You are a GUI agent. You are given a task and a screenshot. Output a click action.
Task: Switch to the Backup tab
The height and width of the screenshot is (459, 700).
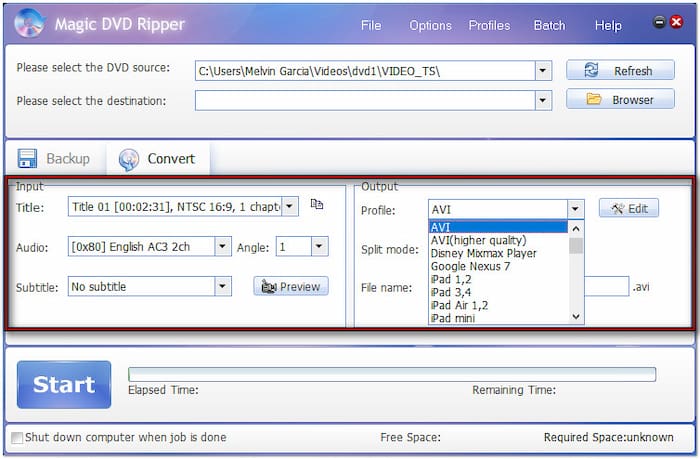(54, 159)
